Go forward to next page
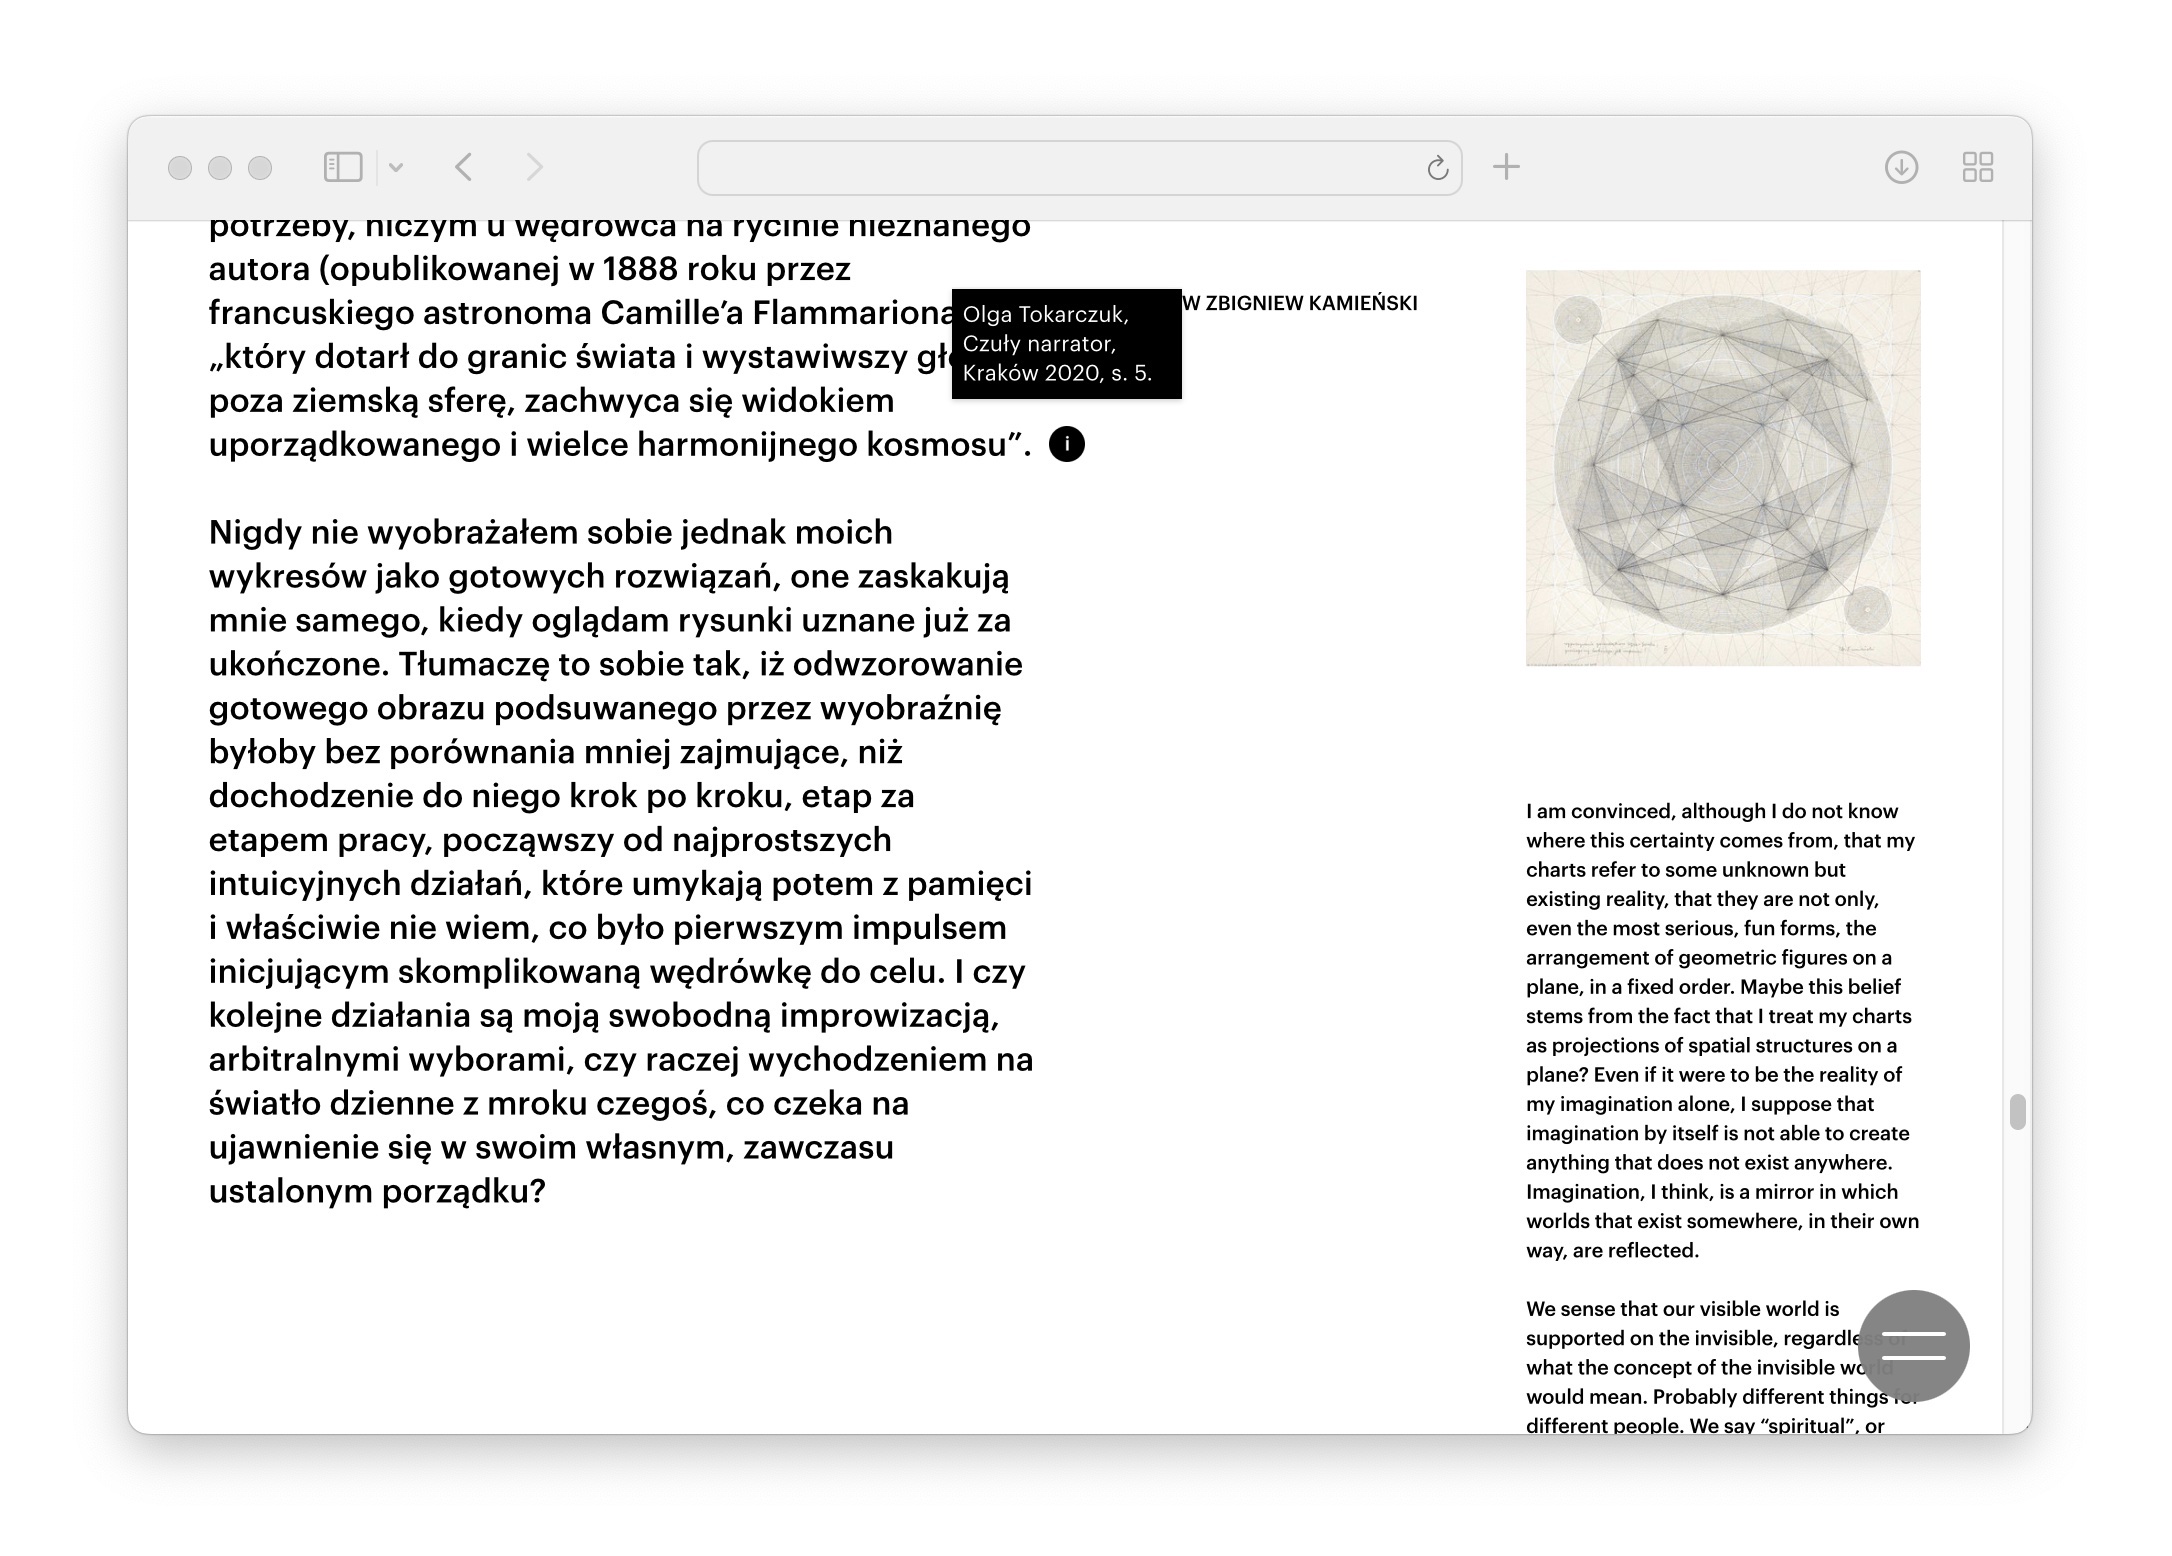The image size is (2172, 1556). click(x=534, y=167)
